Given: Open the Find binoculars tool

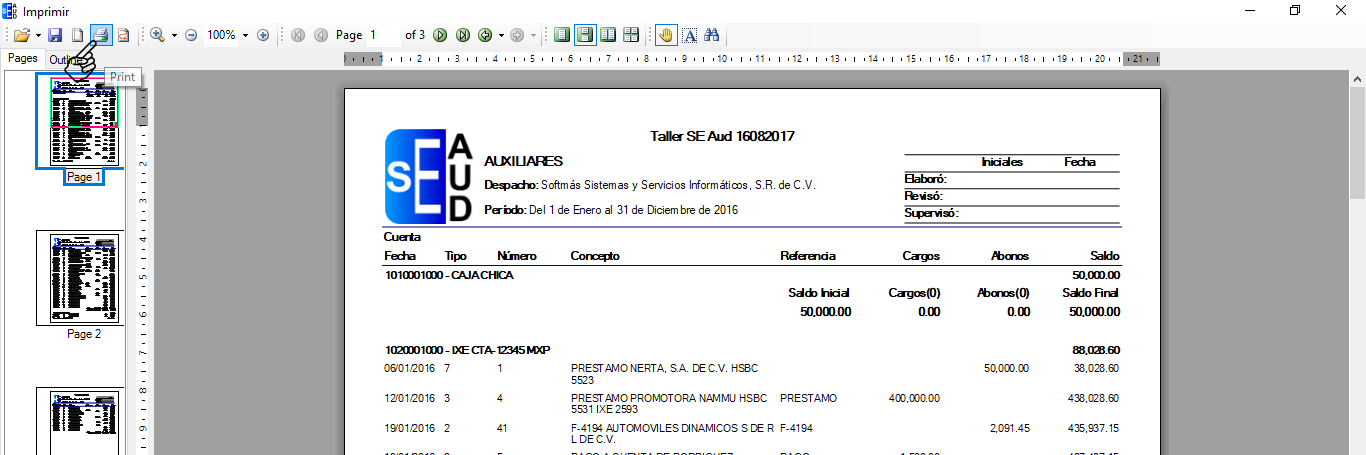Looking at the screenshot, I should pos(712,35).
